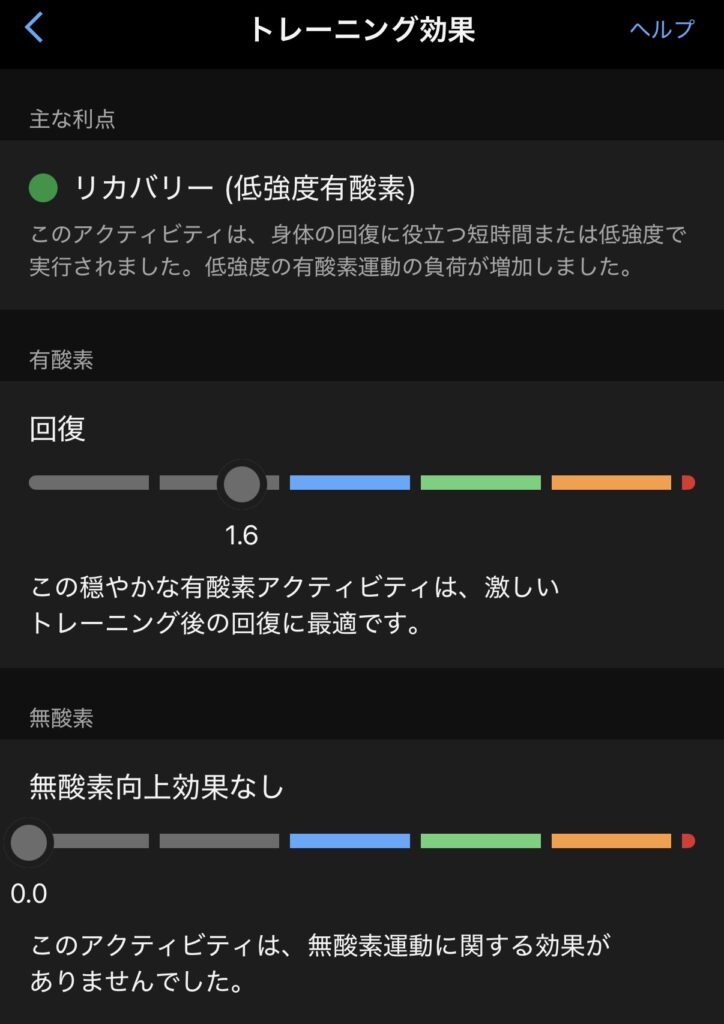Screen dimensions: 724x1024
Task: Select the リカバリー (低強度有酸素) heading
Action: [x=245, y=187]
